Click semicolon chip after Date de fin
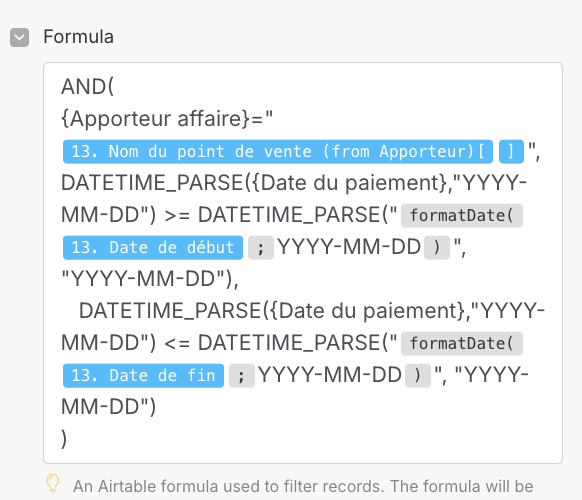Image resolution: width=582 pixels, height=500 pixels. [x=242, y=375]
